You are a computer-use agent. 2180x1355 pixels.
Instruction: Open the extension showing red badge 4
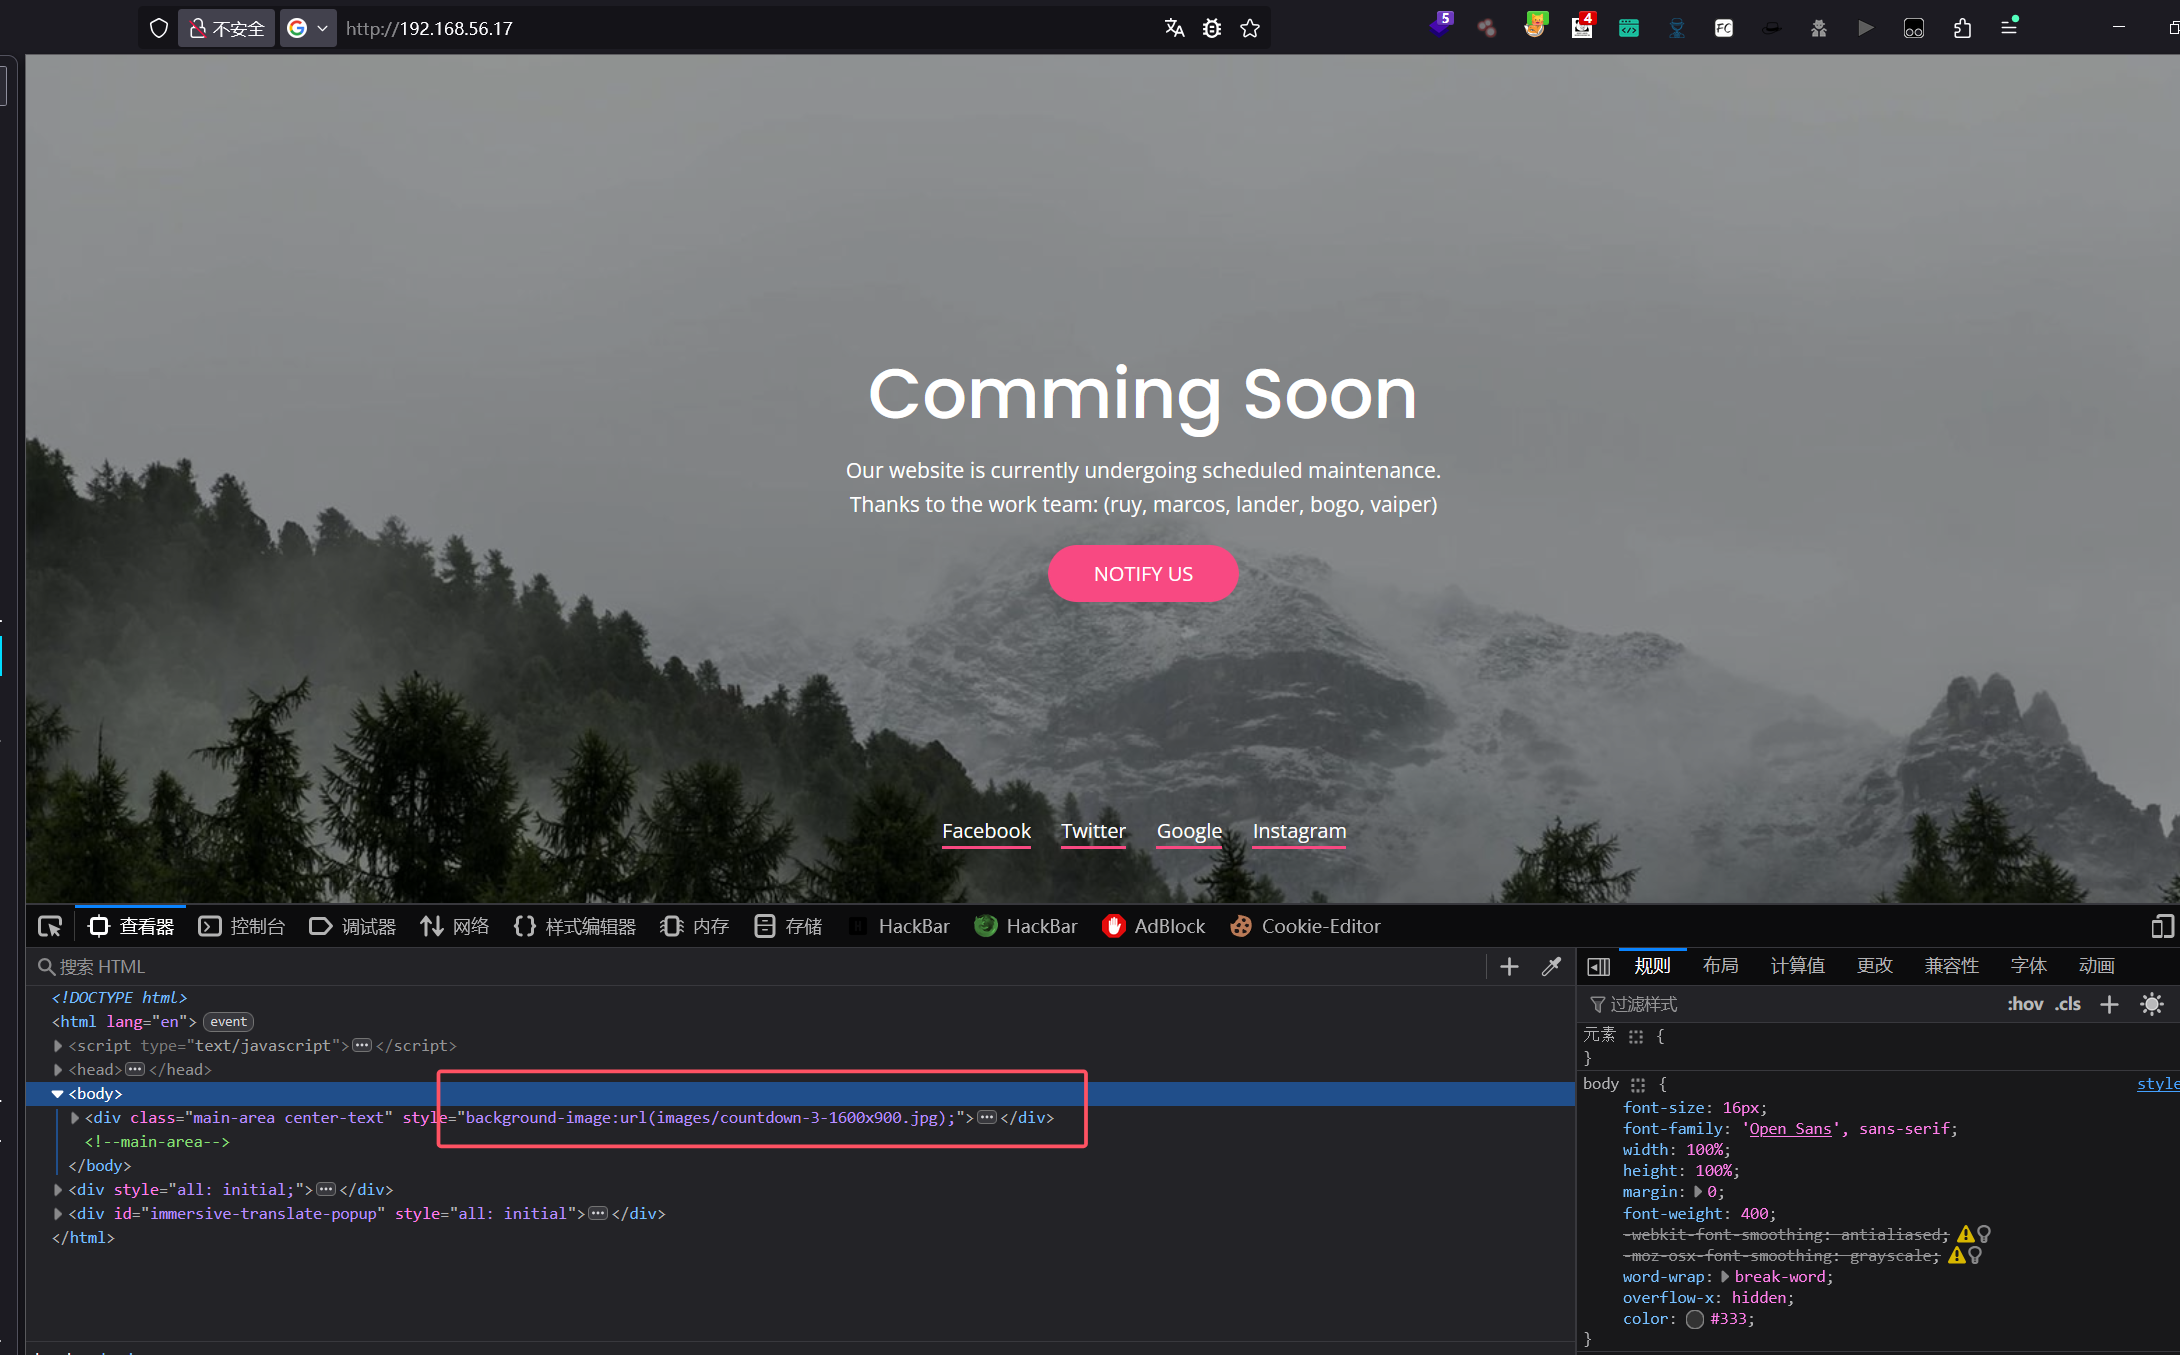[1583, 26]
